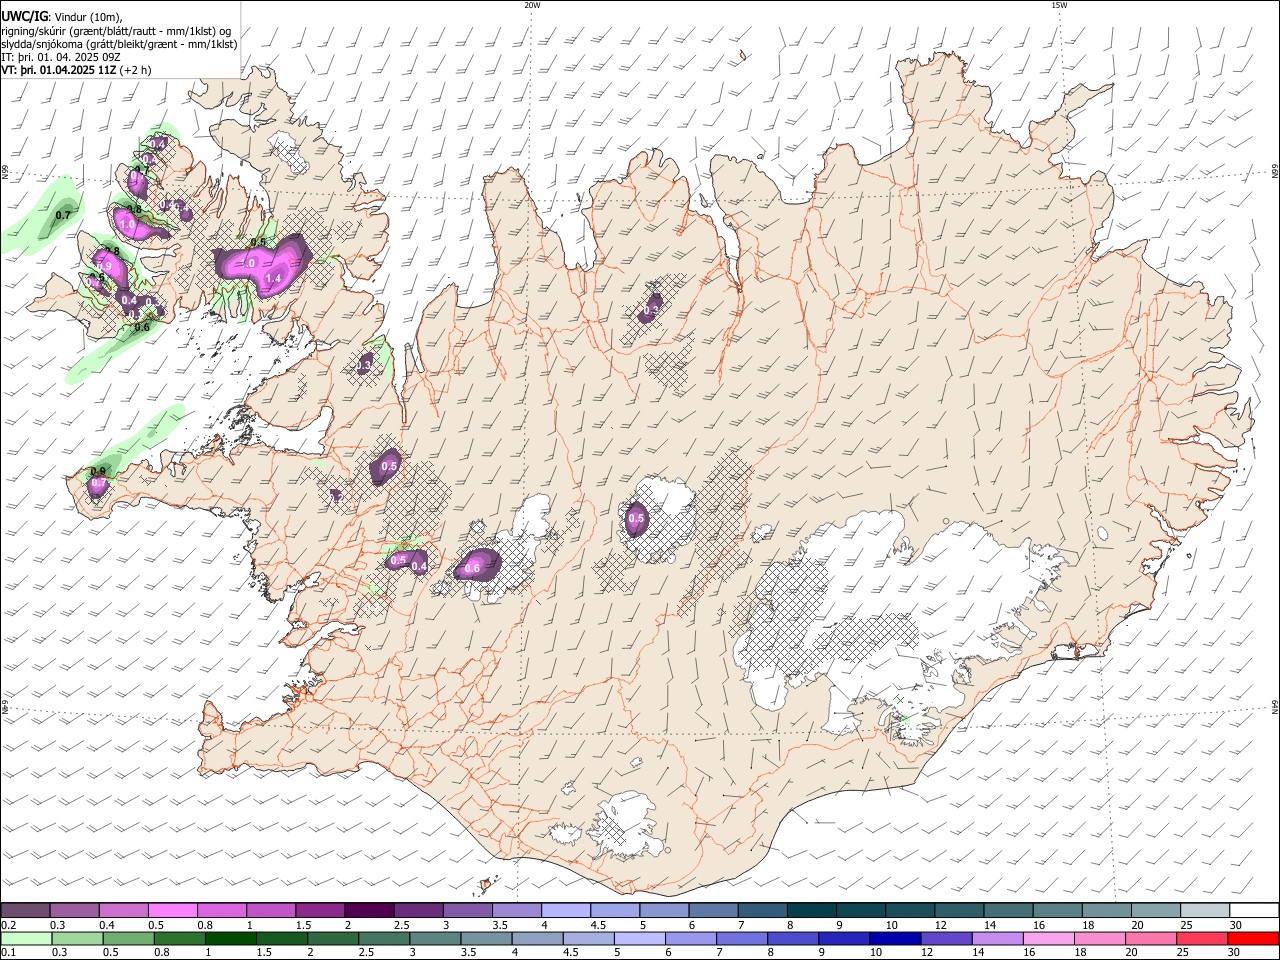Choose the snow legend swatch between 1.5 and 2

(320, 910)
